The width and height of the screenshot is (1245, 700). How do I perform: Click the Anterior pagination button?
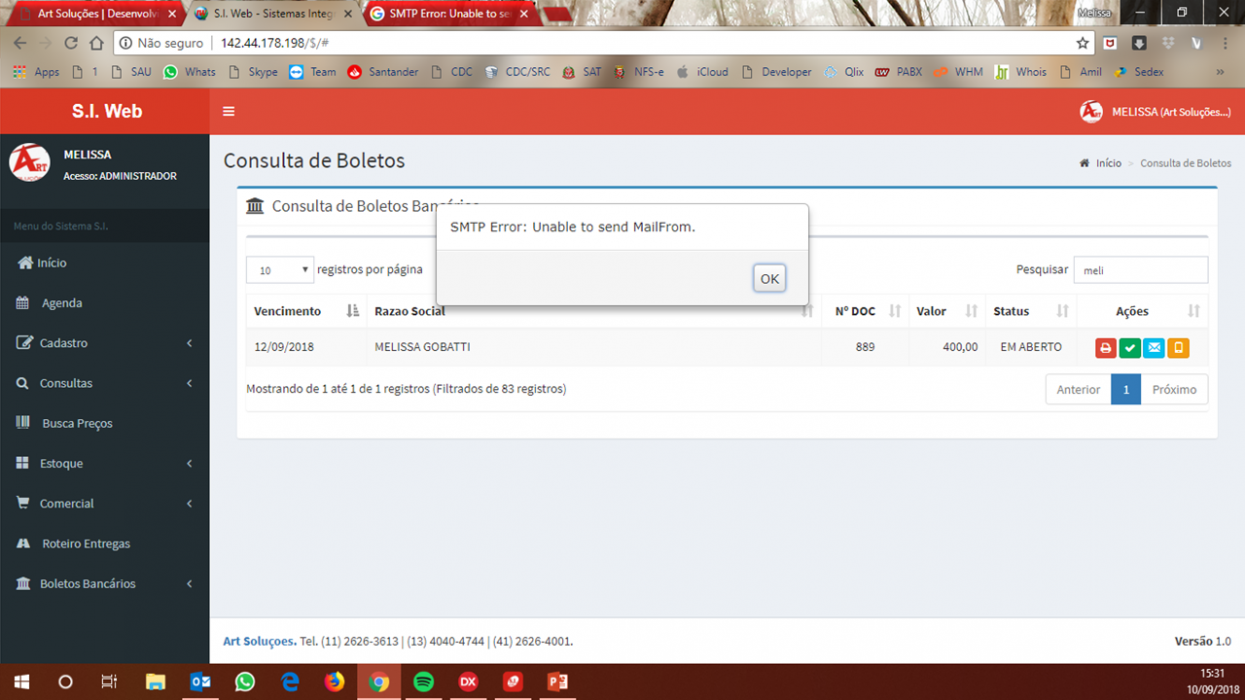1078,389
